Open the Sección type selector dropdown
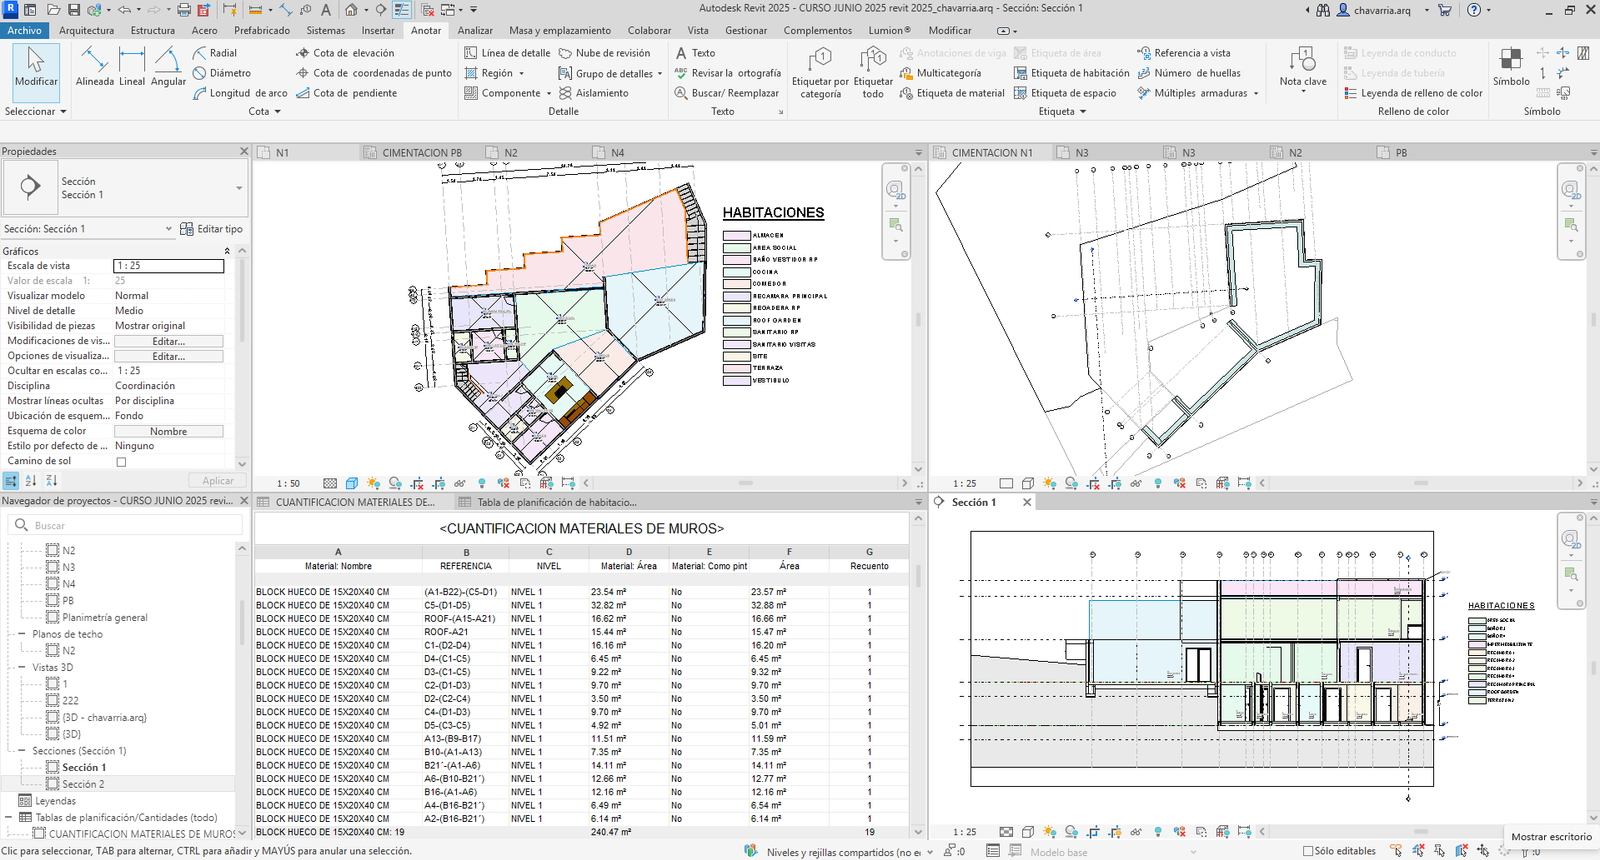This screenshot has height=860, width=1600. (x=238, y=188)
